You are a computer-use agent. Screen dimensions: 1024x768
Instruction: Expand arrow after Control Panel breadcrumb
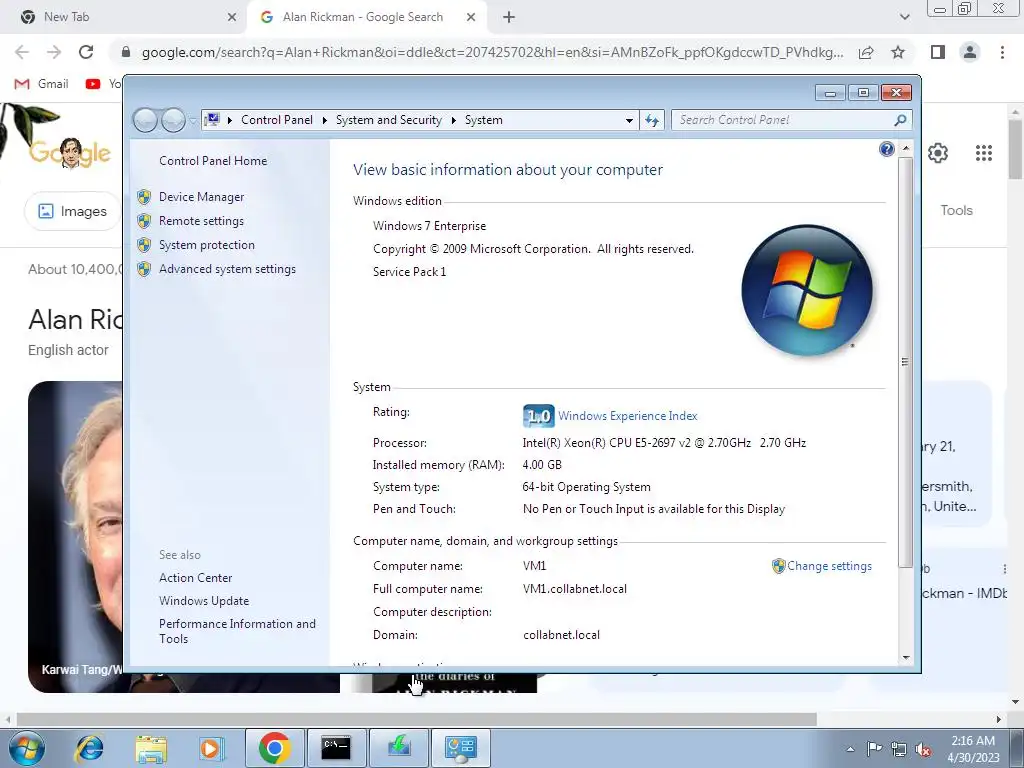(x=325, y=120)
